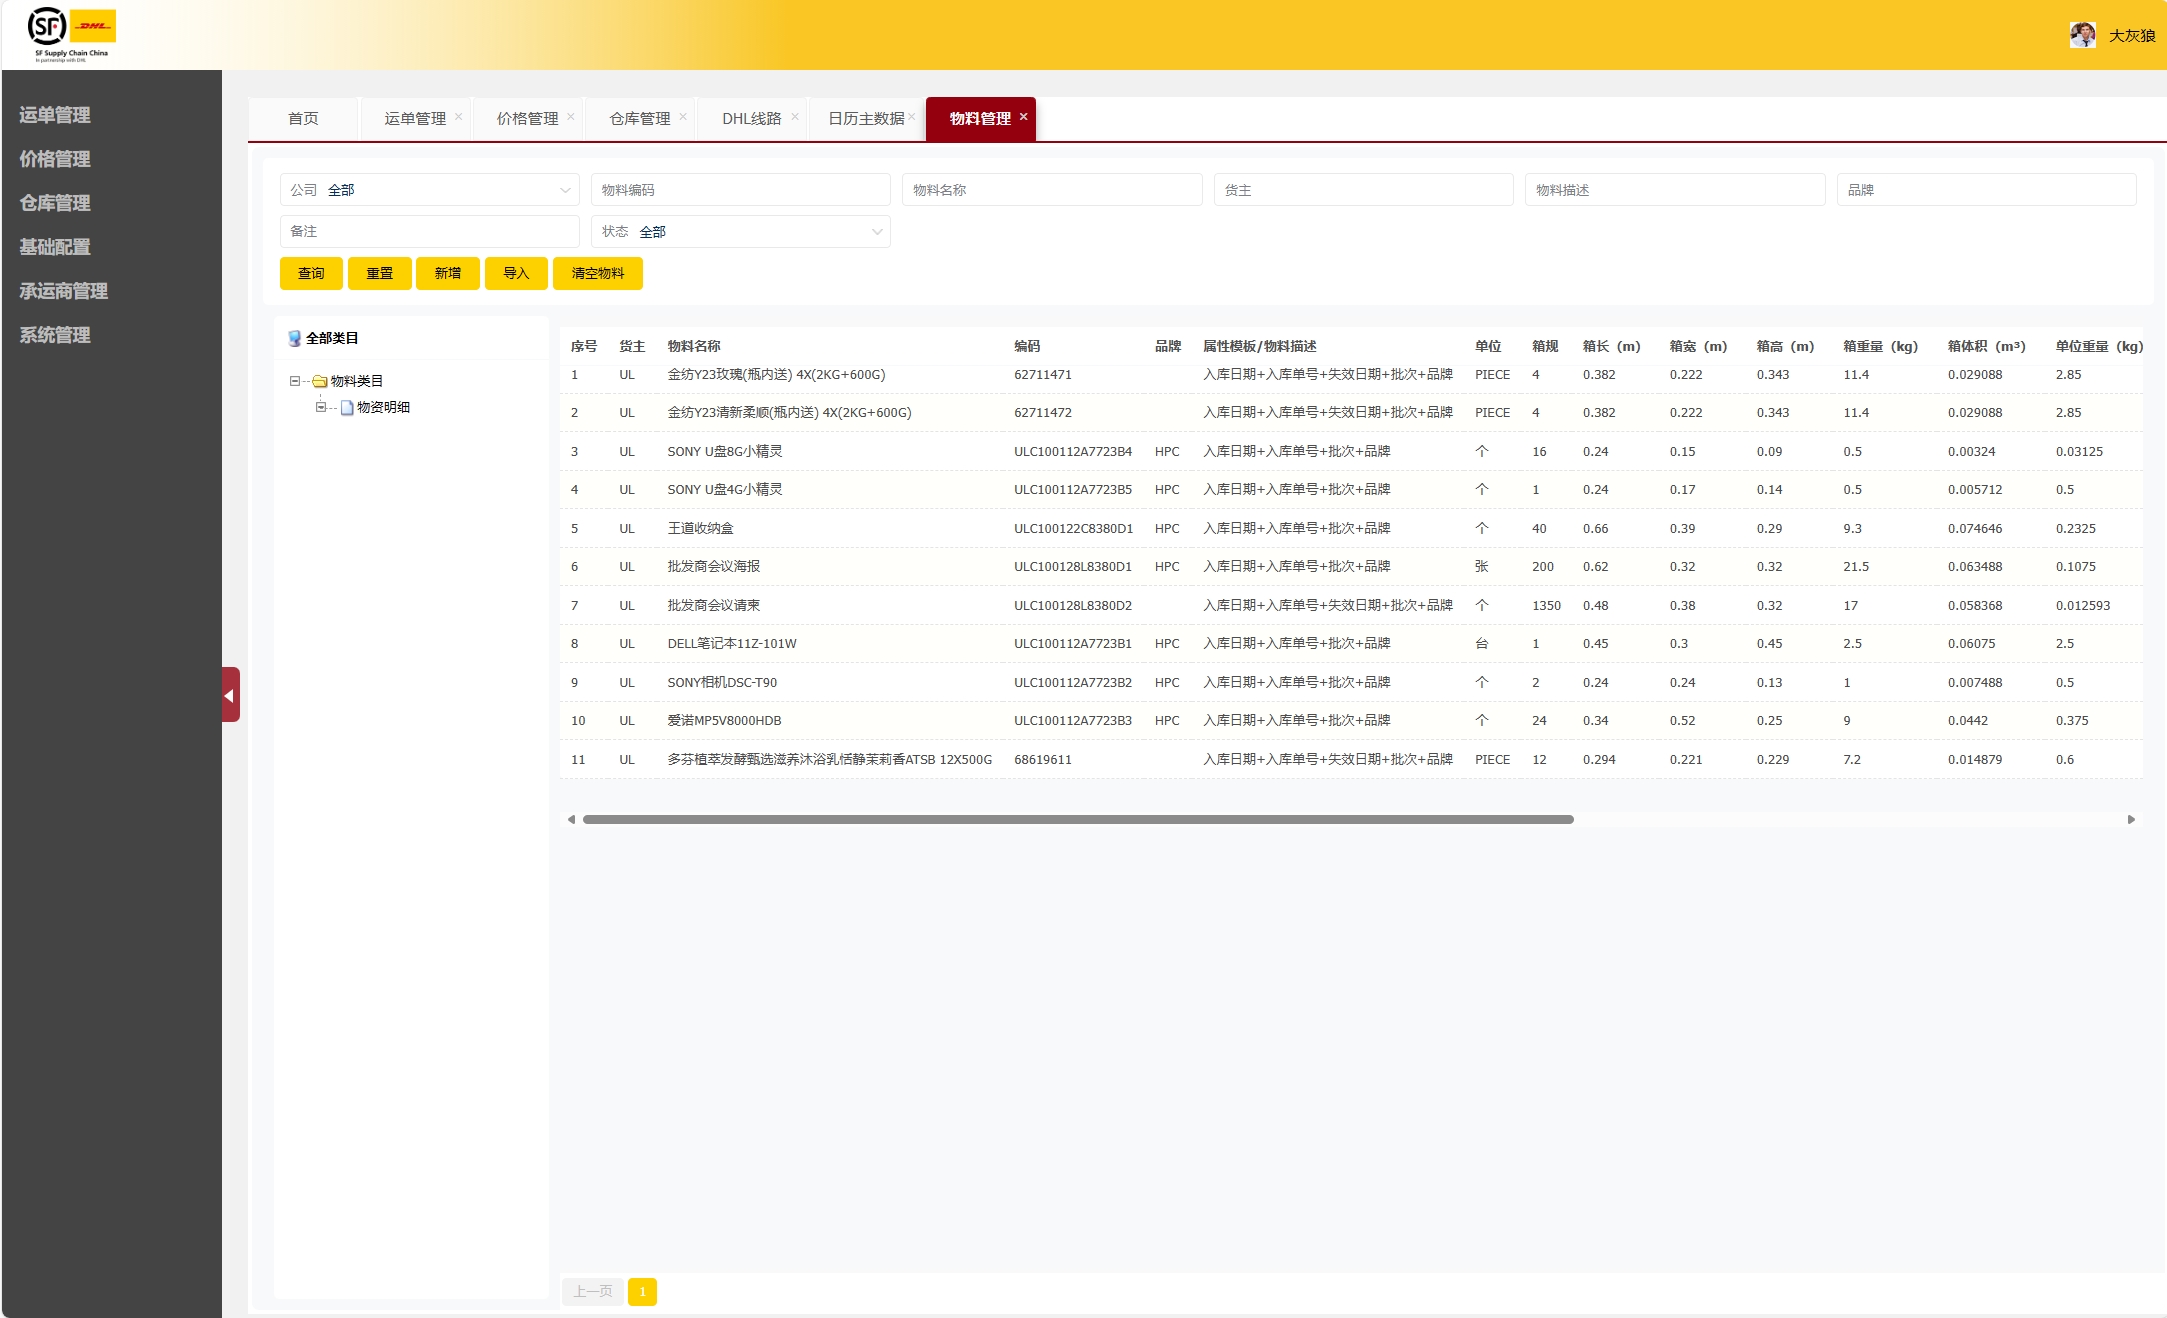Open the user avatar for 大灰狼

point(2083,35)
